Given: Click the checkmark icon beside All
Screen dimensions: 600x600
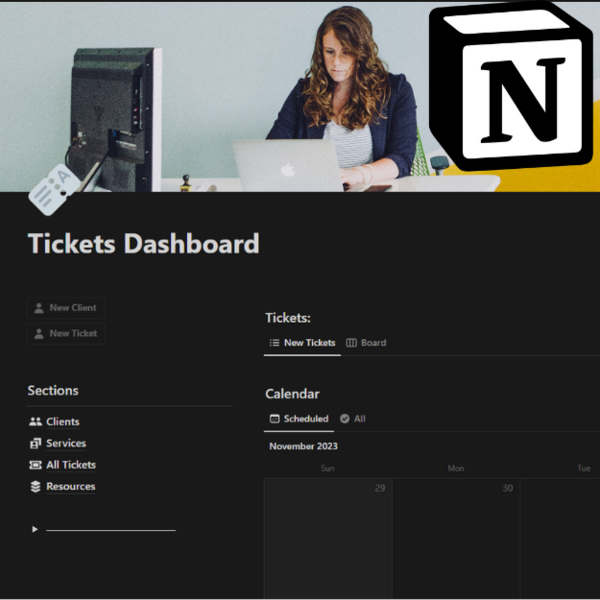Looking at the screenshot, I should tap(345, 419).
